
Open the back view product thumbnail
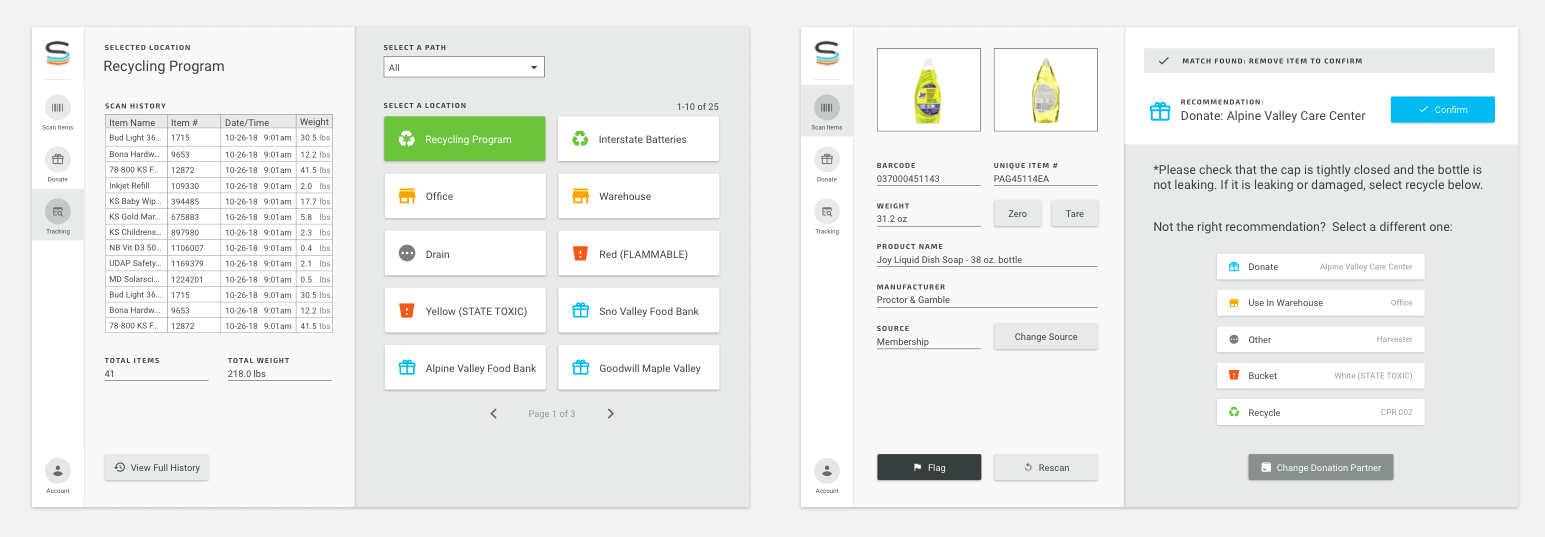[x=1046, y=90]
